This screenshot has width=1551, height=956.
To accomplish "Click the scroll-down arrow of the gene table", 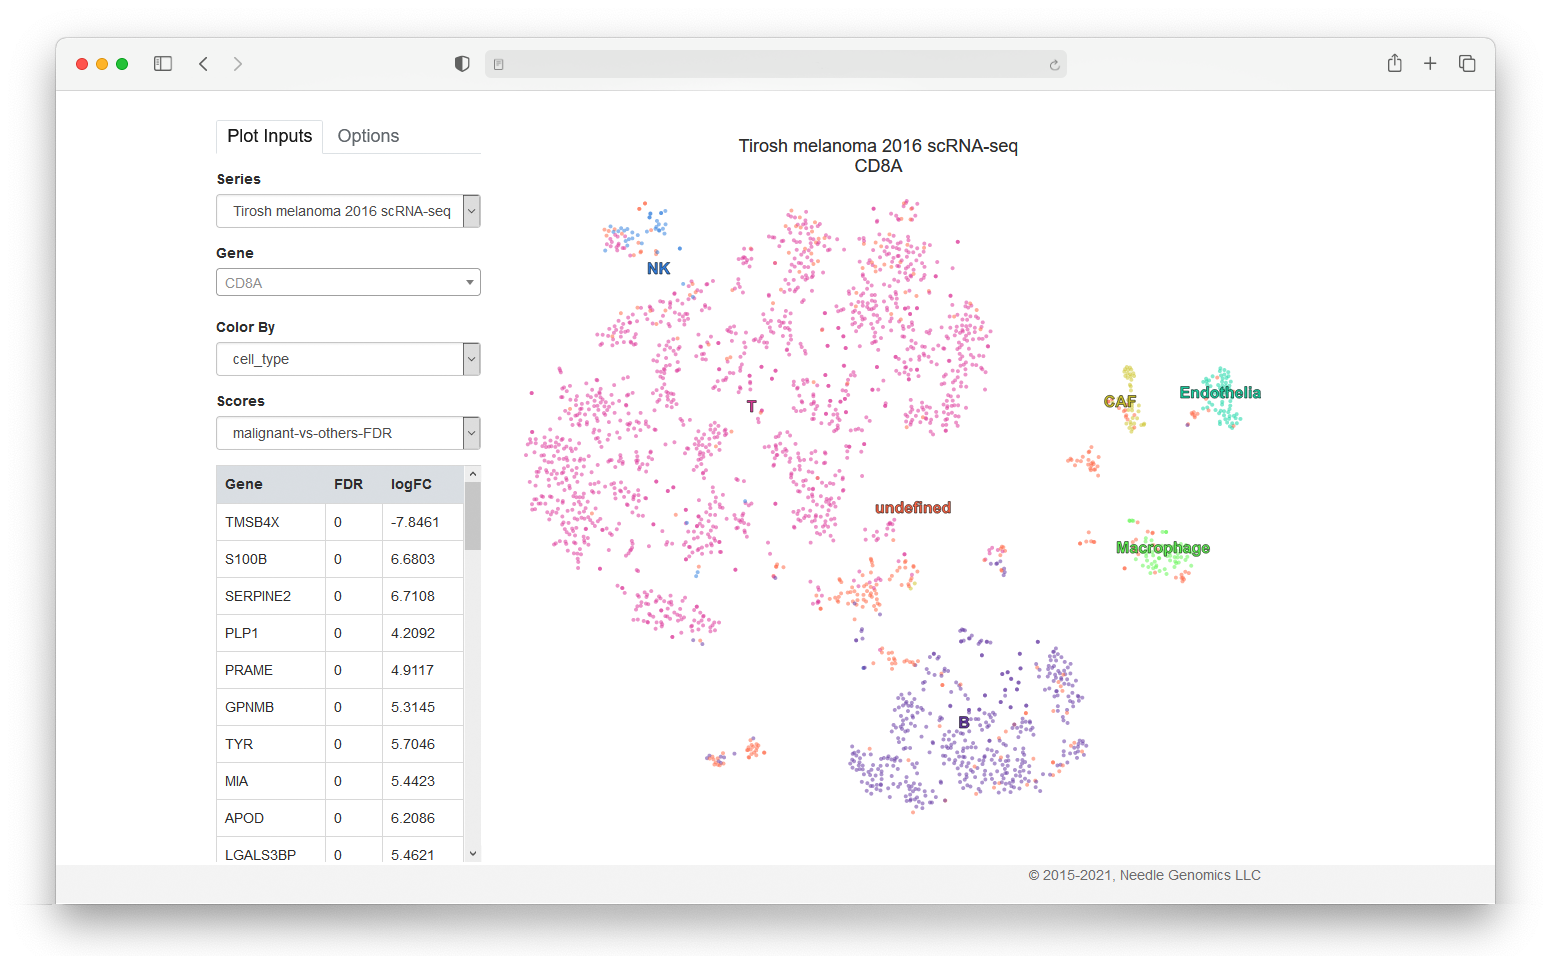I will tap(473, 854).
